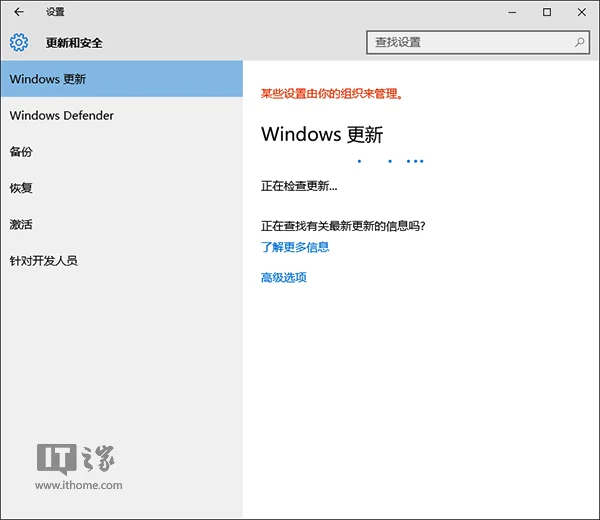Close the 设置 window
Image resolution: width=600 pixels, height=520 pixels.
click(x=582, y=12)
